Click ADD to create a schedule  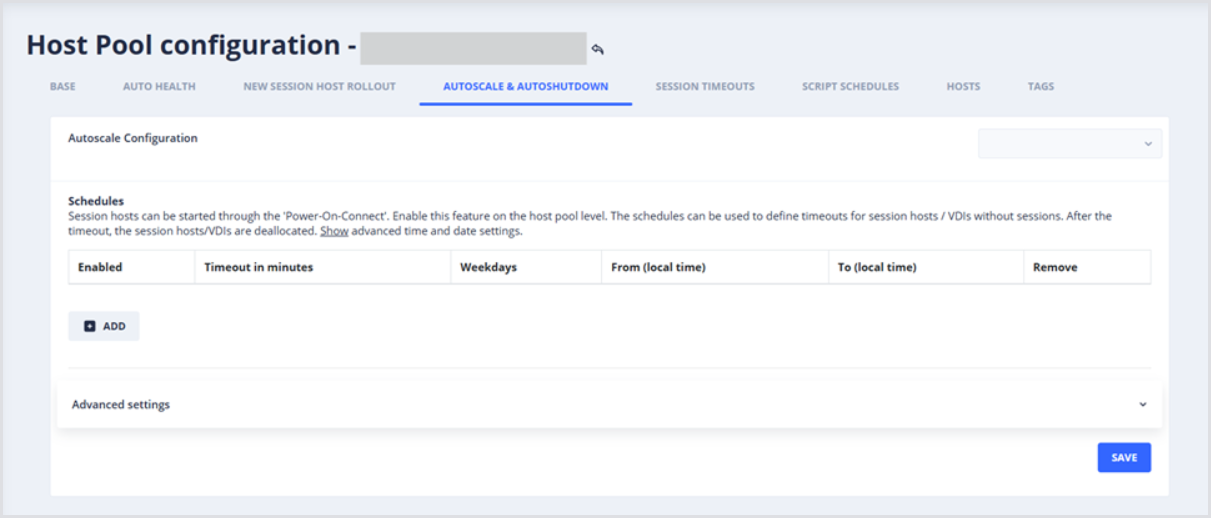[x=104, y=326]
